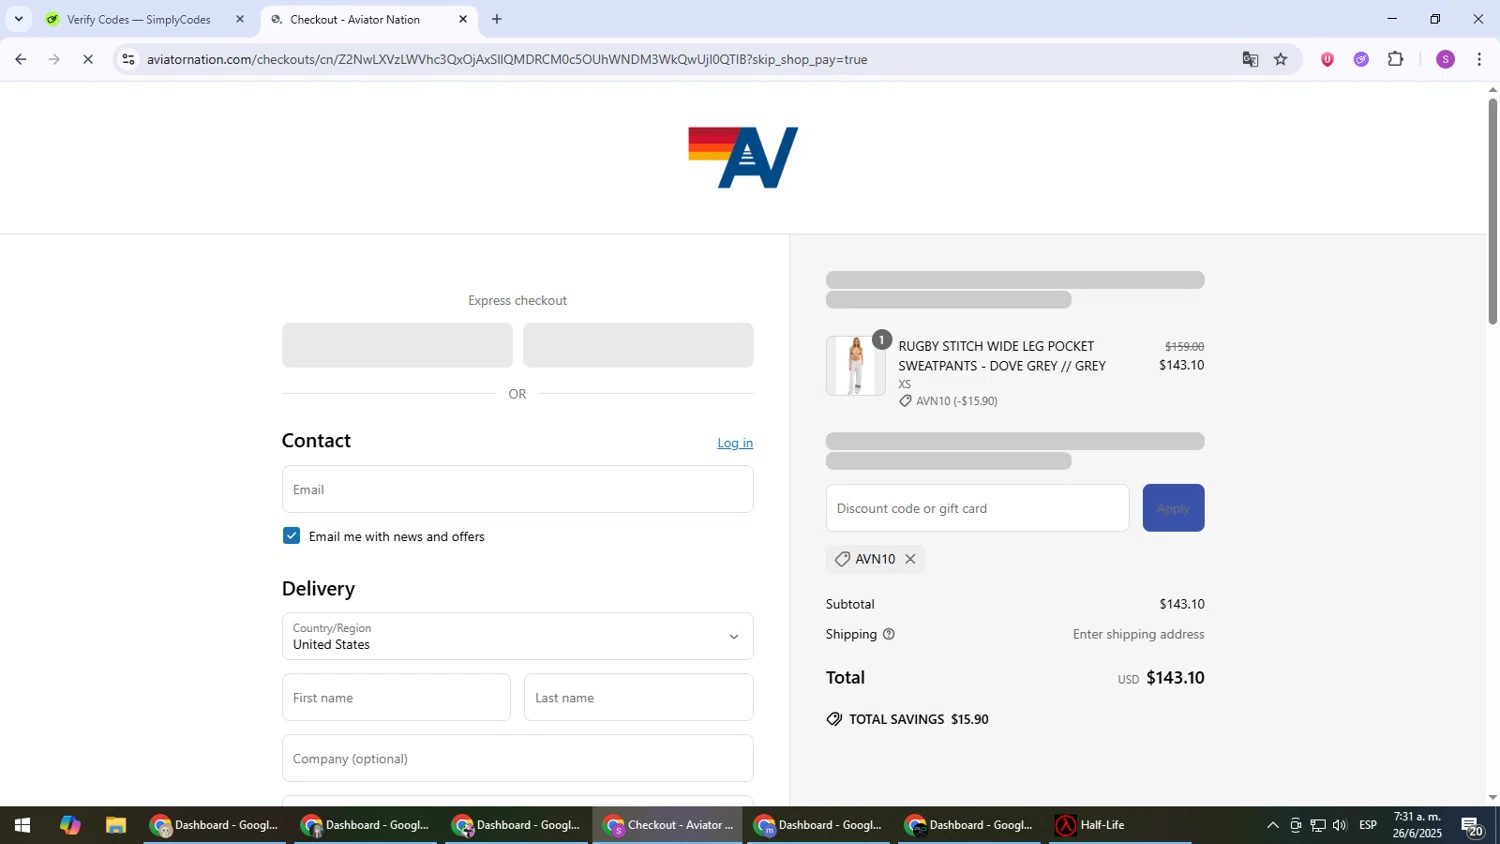Click the sweatpants product thumbnail
This screenshot has width=1500, height=844.
pos(855,366)
